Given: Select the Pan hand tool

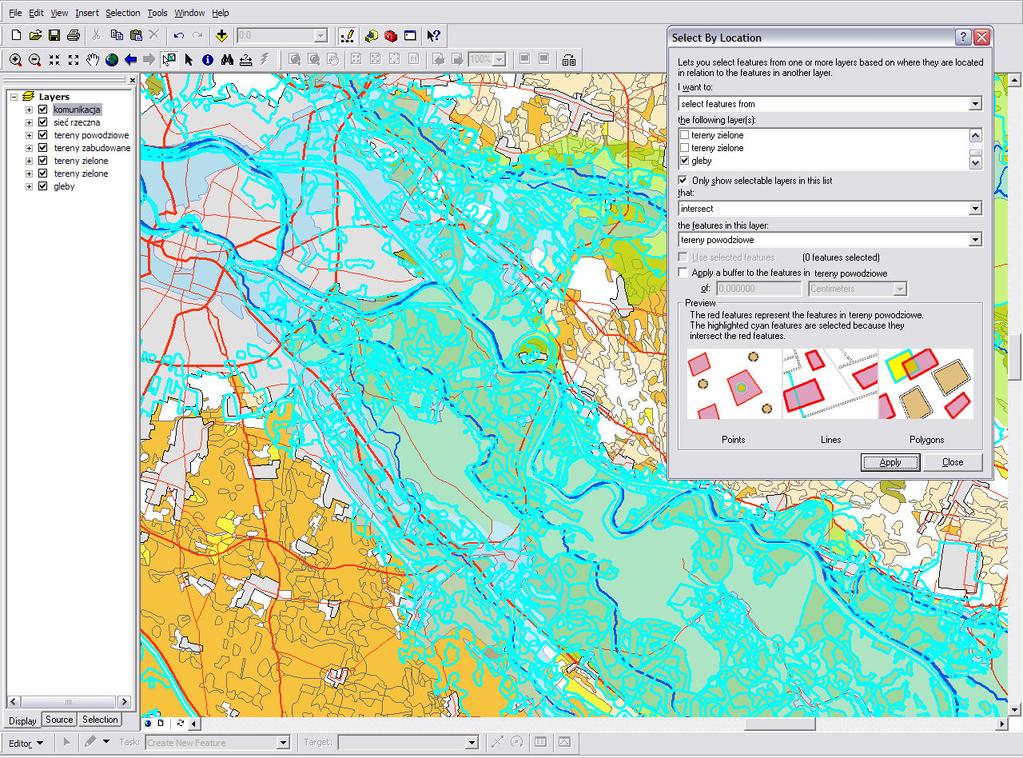Looking at the screenshot, I should click(93, 60).
